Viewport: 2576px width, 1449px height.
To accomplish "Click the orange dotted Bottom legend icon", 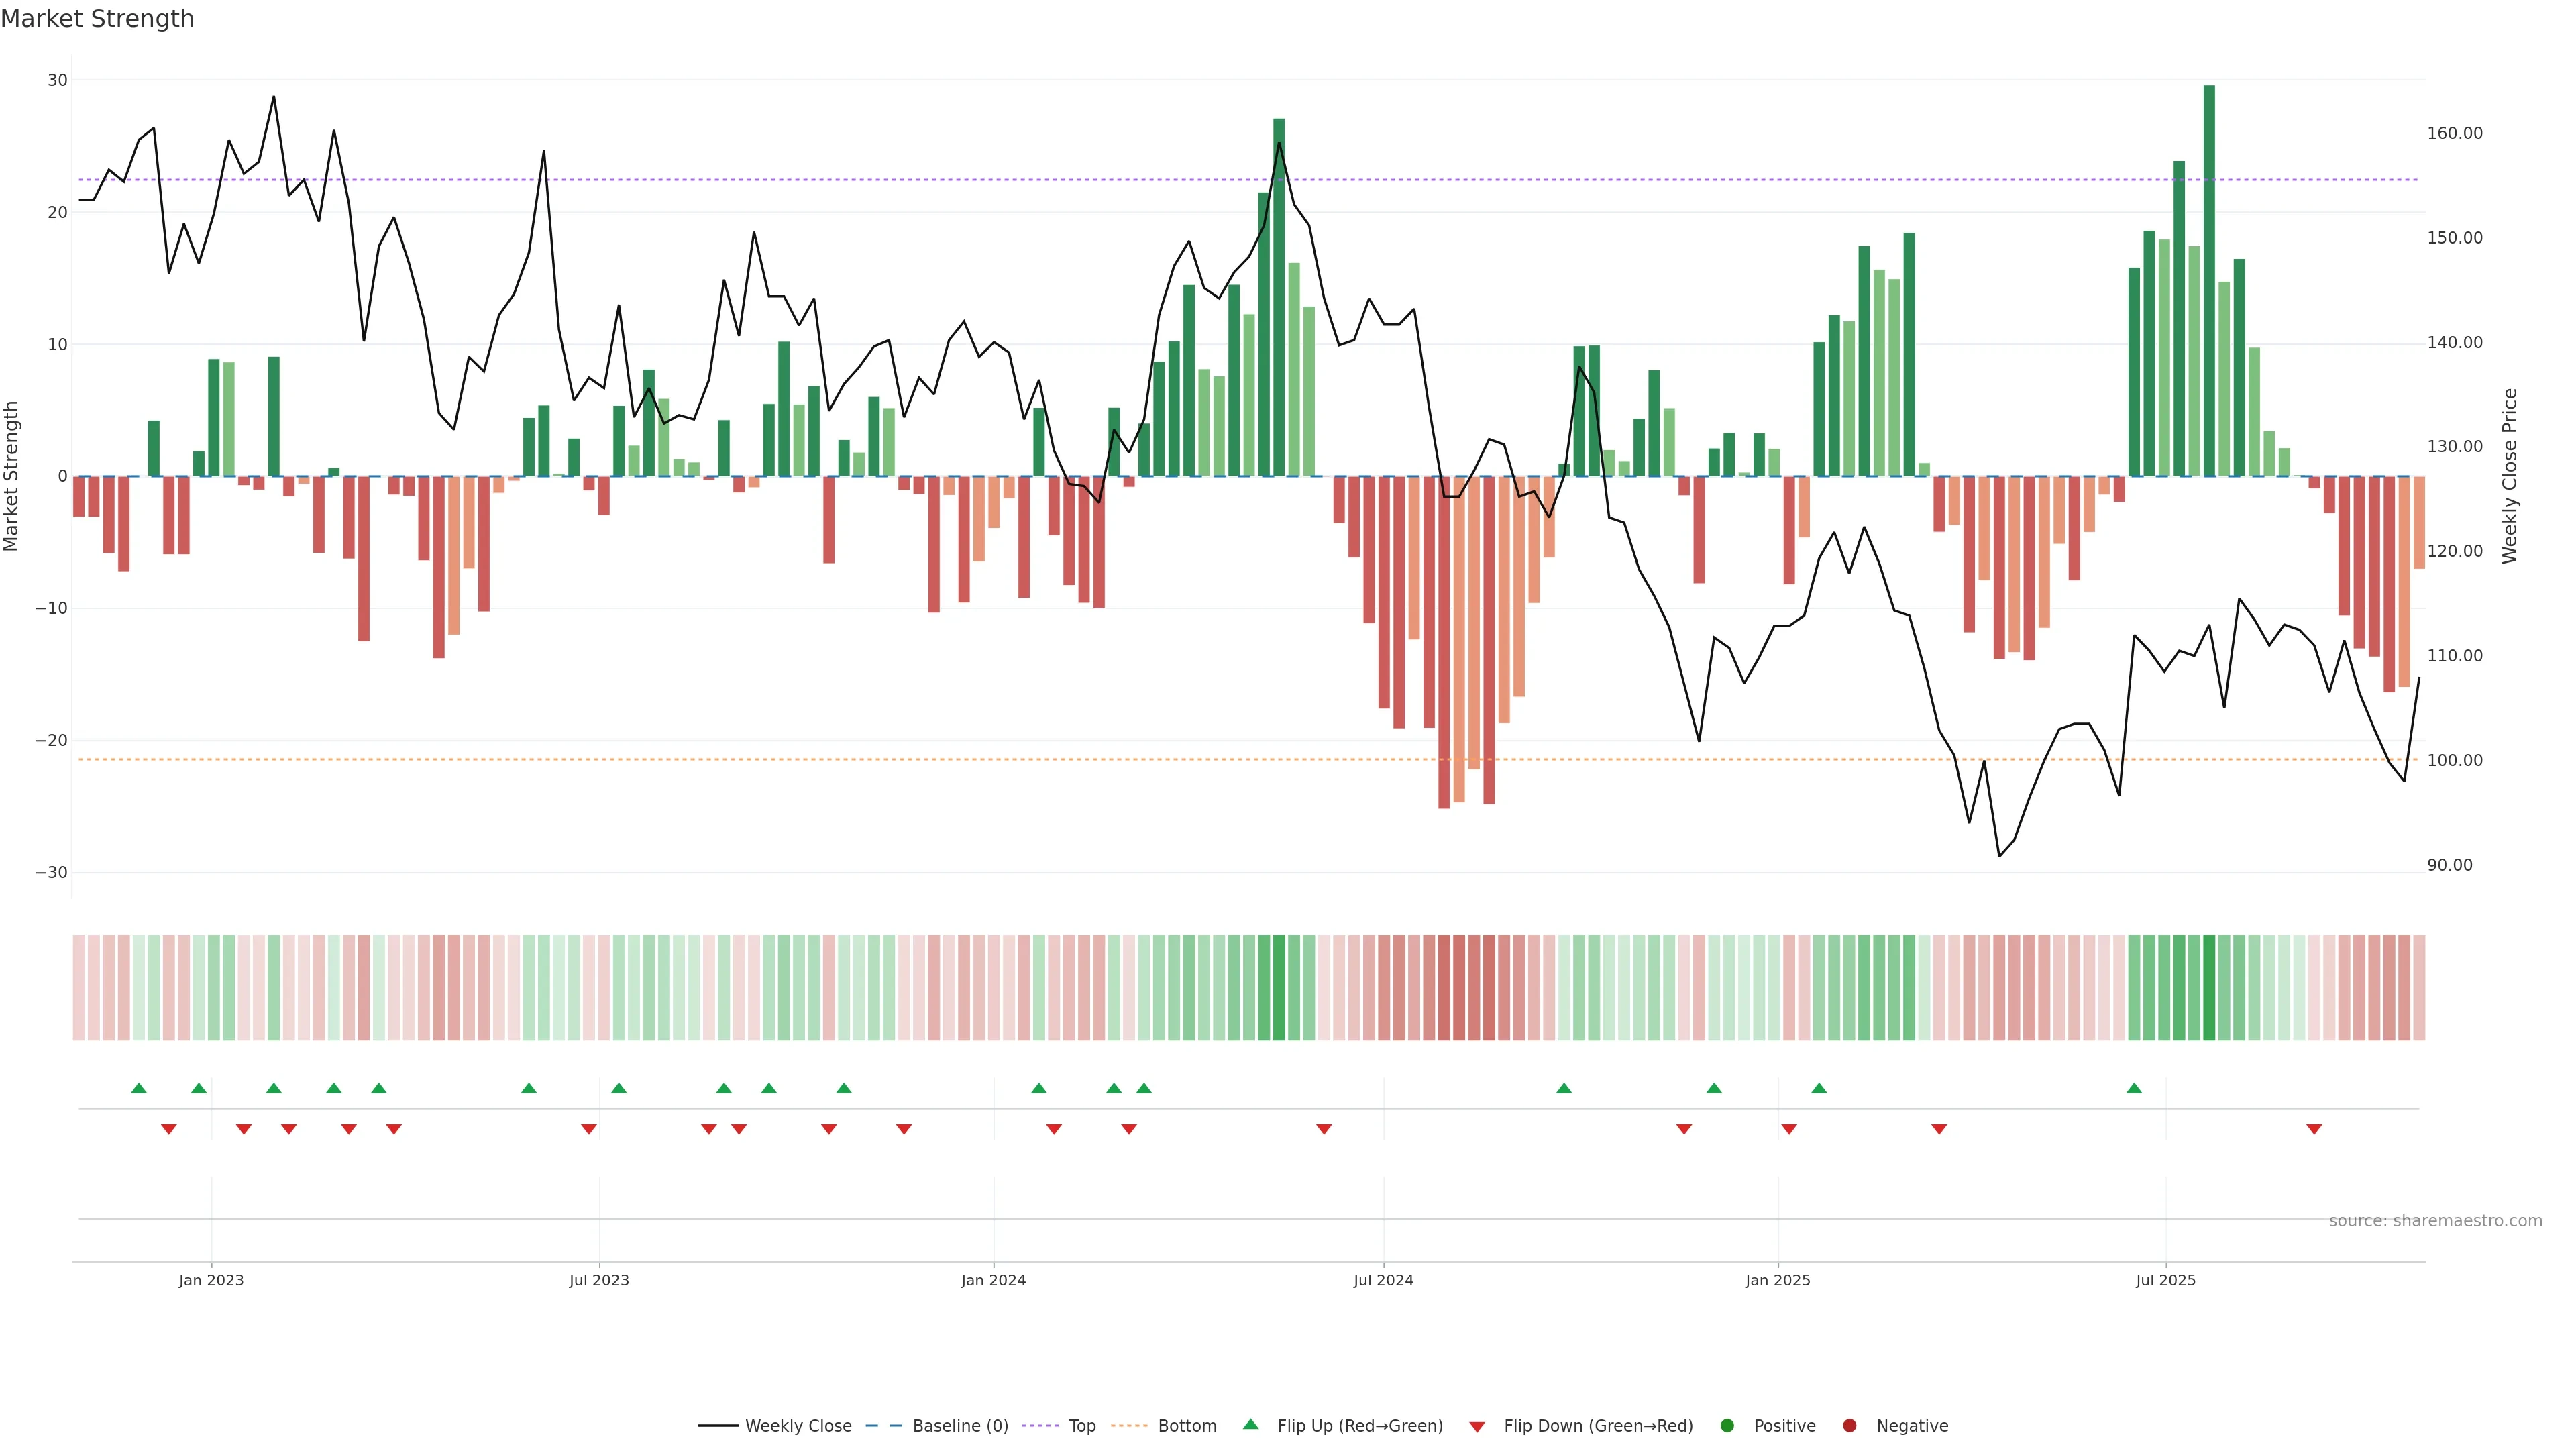I will click(x=1129, y=1426).
